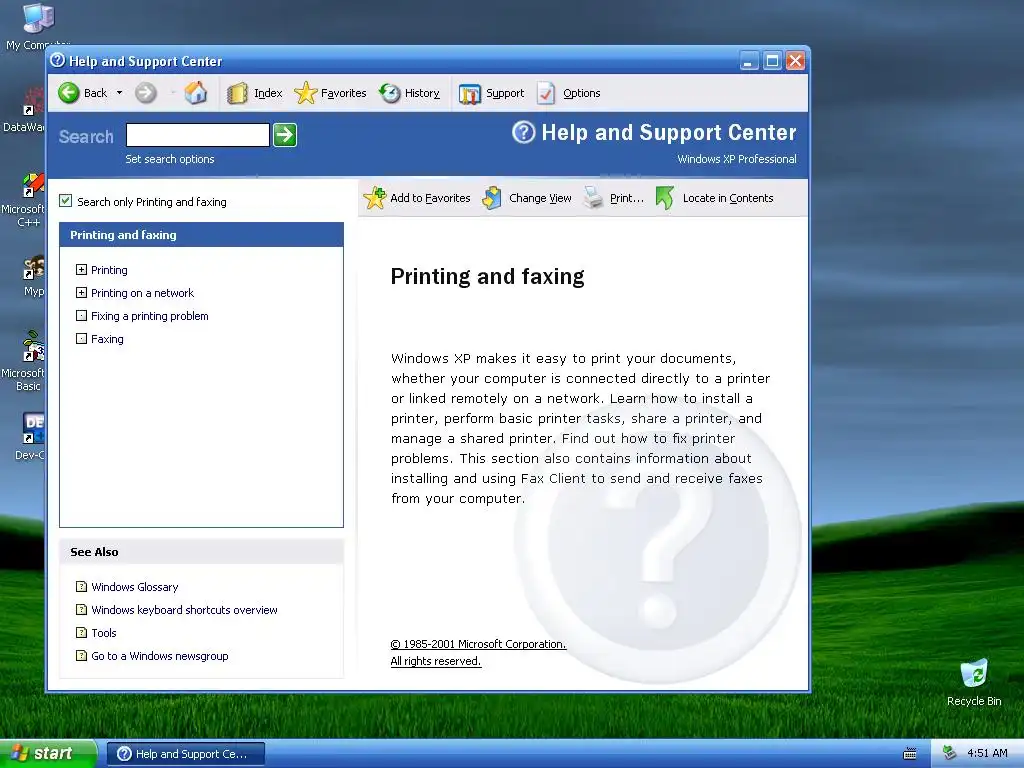Click Add to Favorites star icon
Viewport: 1024px width, 768px height.
pyautogui.click(x=375, y=198)
